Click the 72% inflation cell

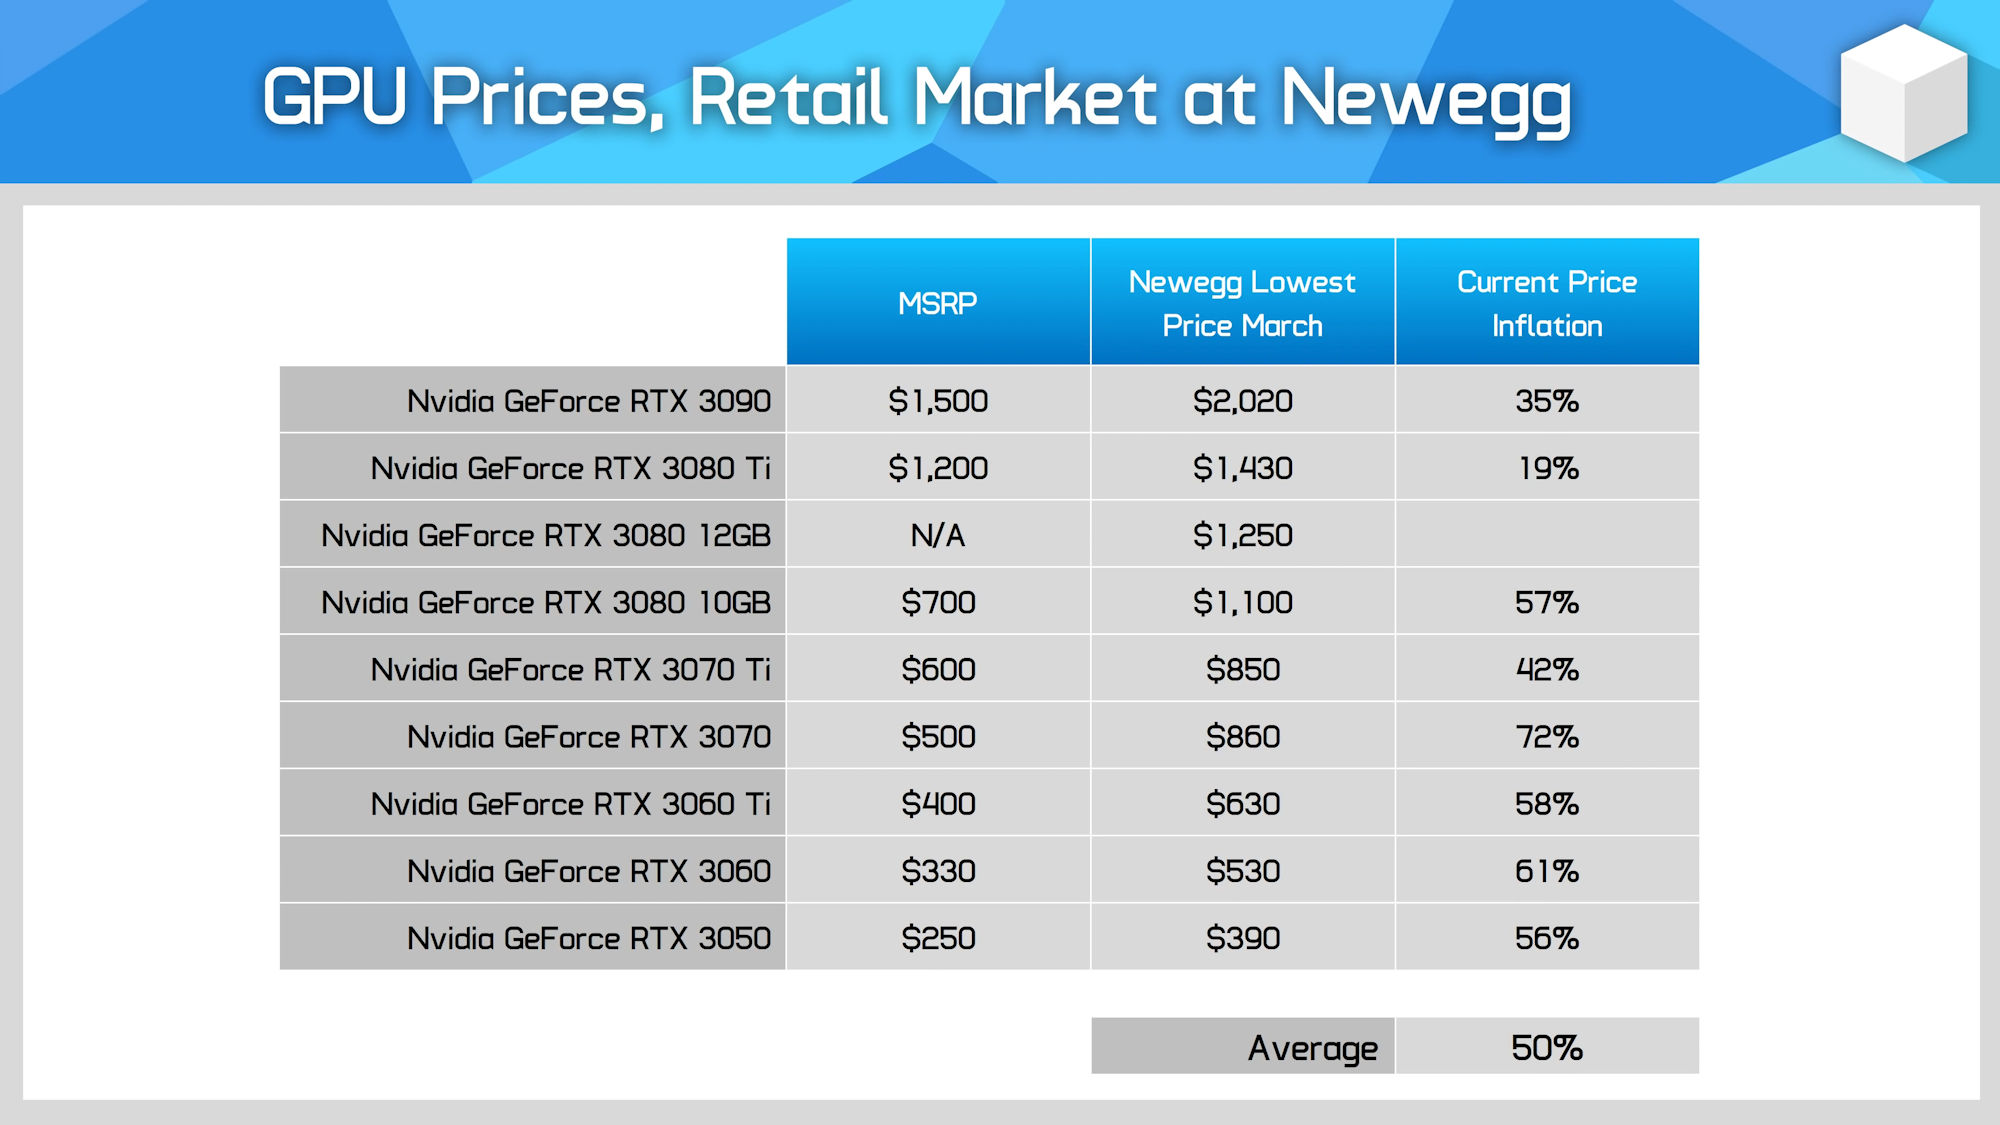tap(1547, 736)
